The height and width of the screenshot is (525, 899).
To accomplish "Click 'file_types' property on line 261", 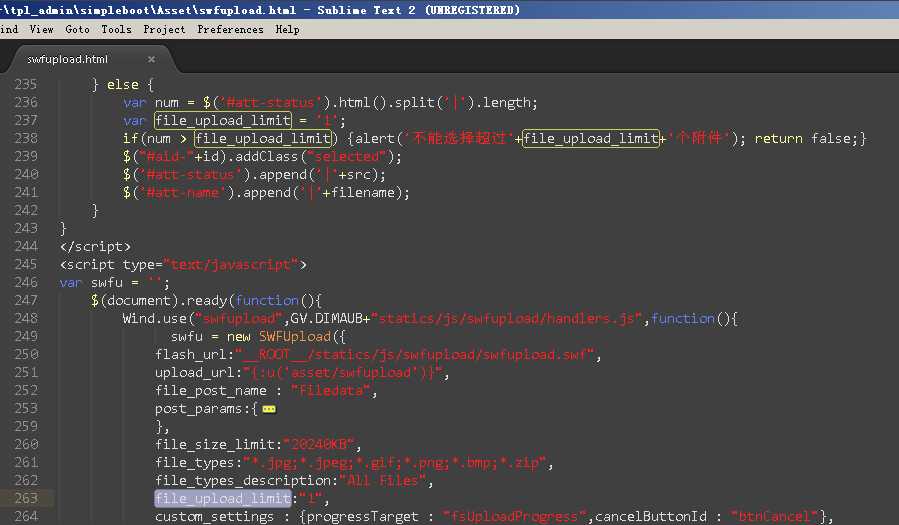I will tap(194, 463).
